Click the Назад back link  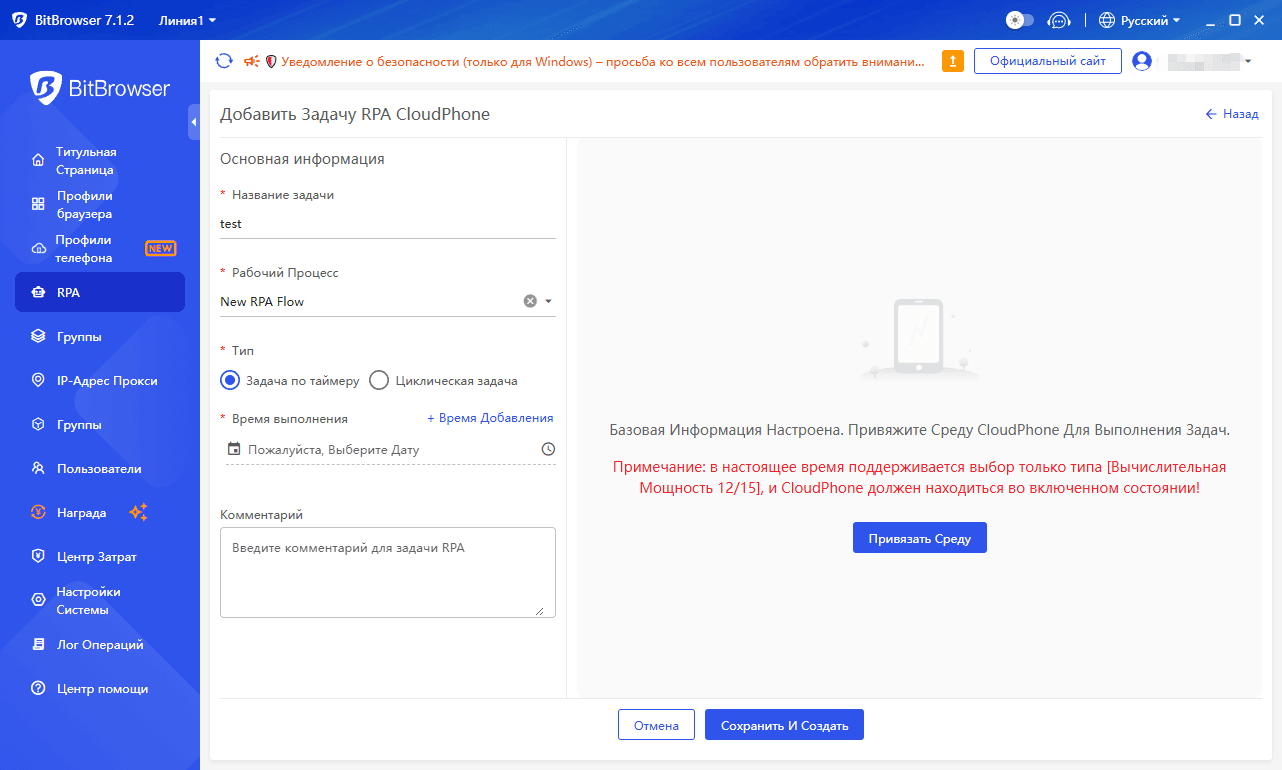click(x=1232, y=114)
